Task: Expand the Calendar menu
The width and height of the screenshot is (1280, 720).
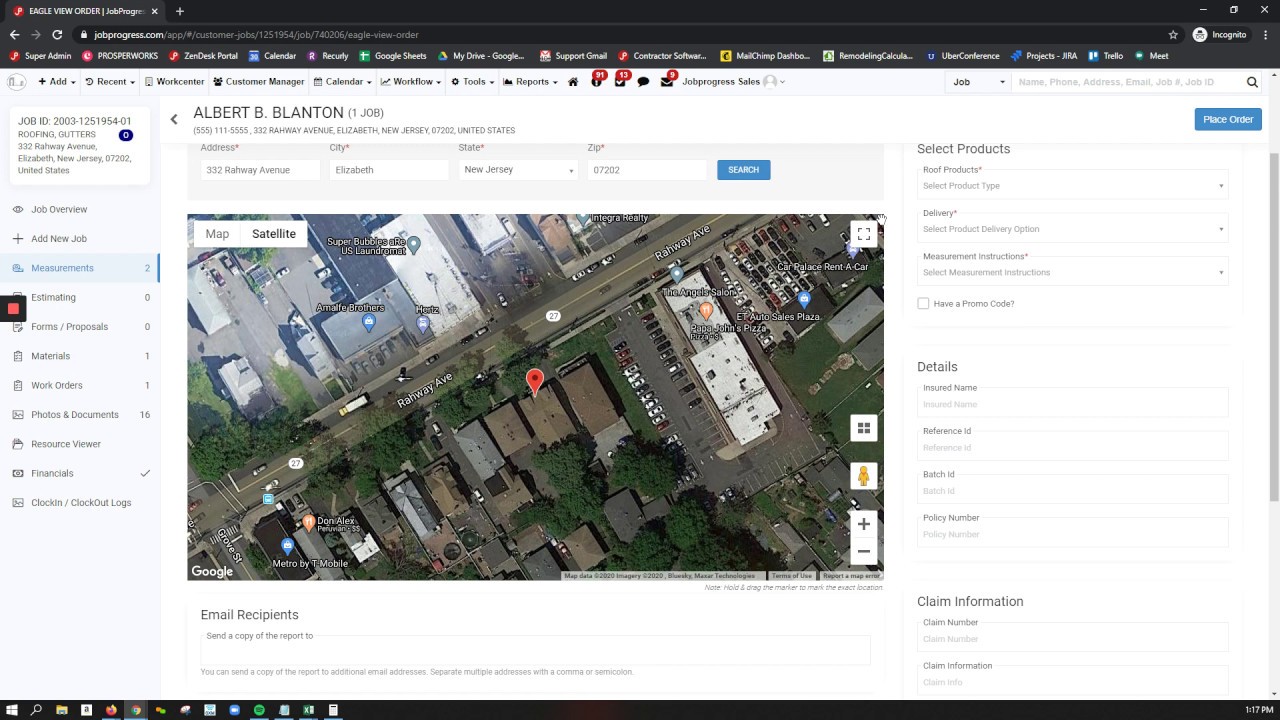Action: pyautogui.click(x=343, y=82)
